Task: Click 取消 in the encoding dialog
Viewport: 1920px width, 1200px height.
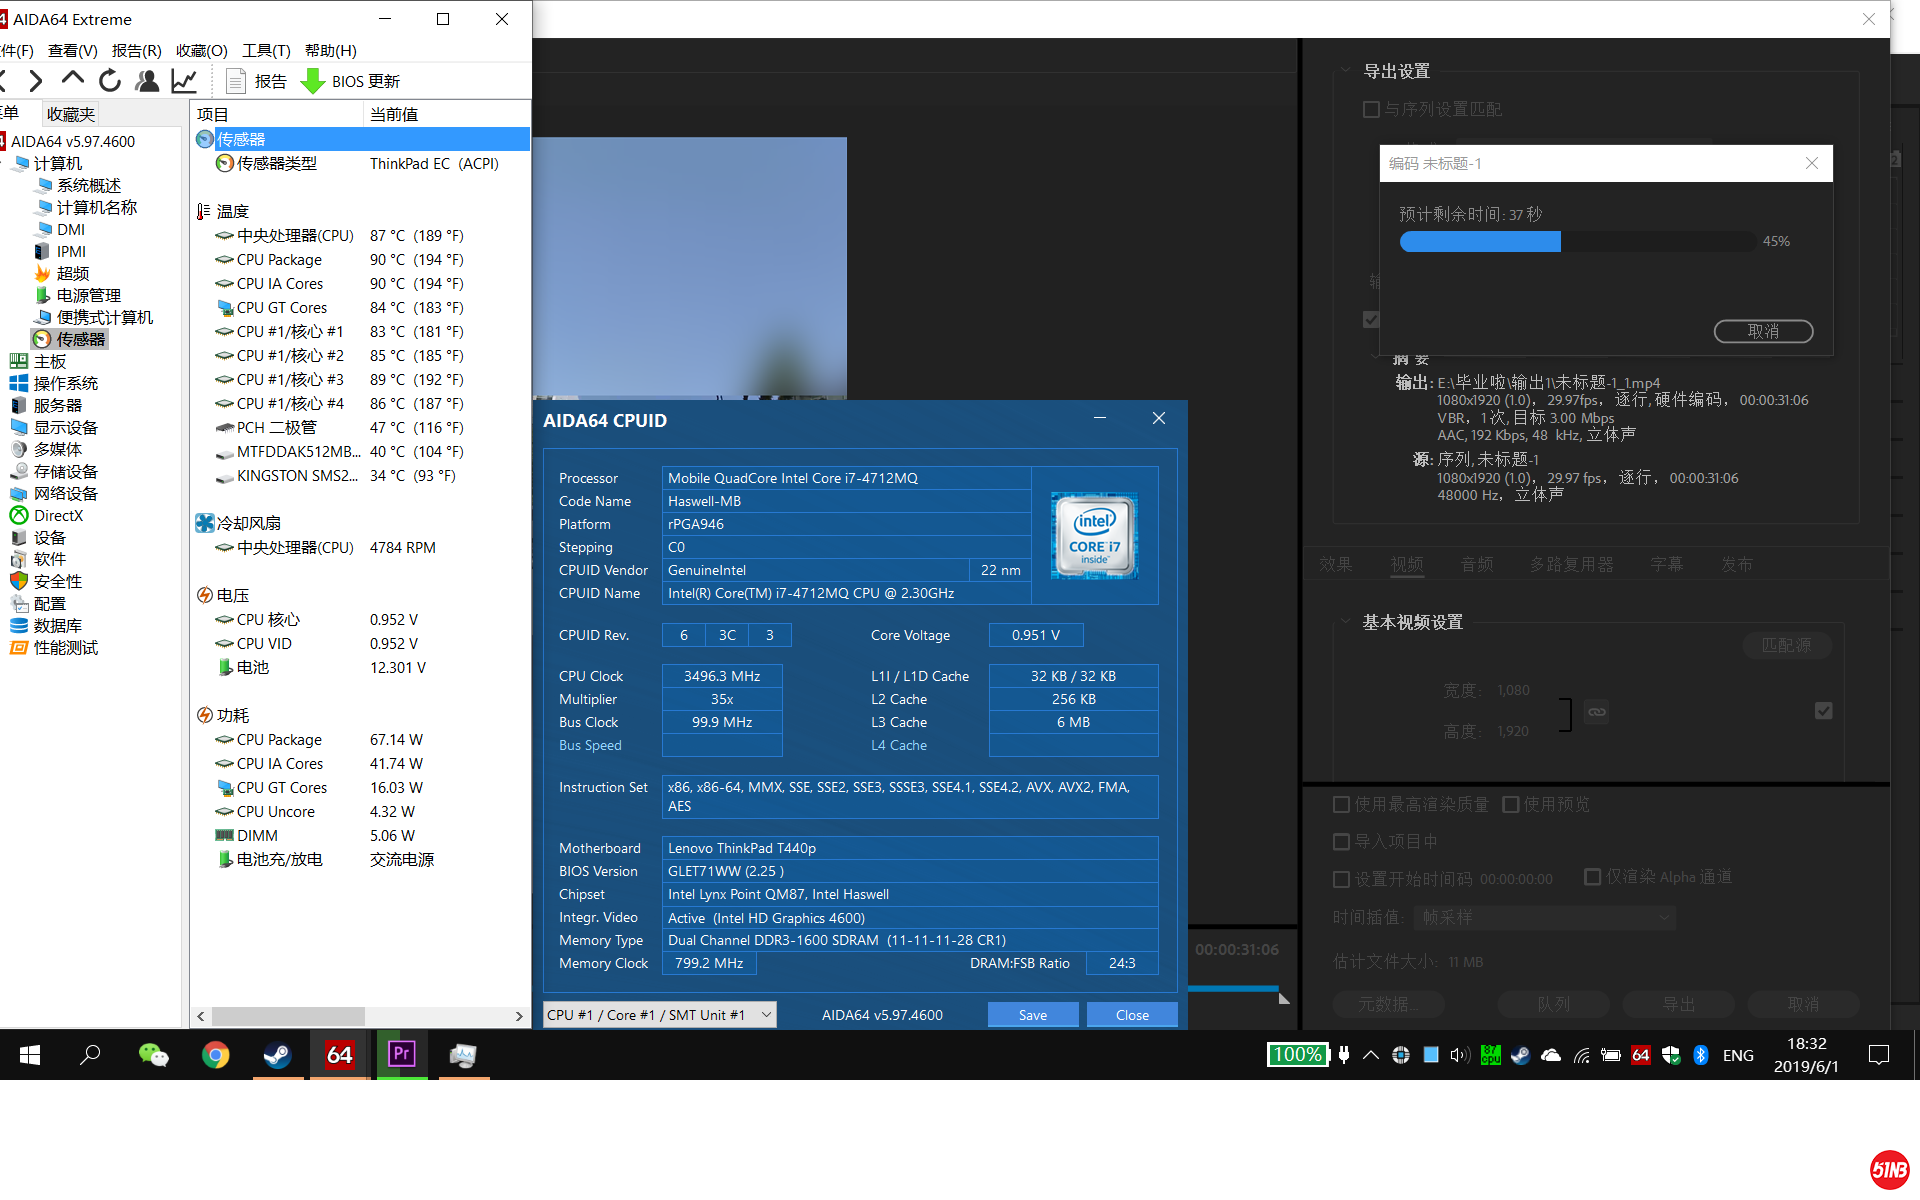Action: (1764, 331)
